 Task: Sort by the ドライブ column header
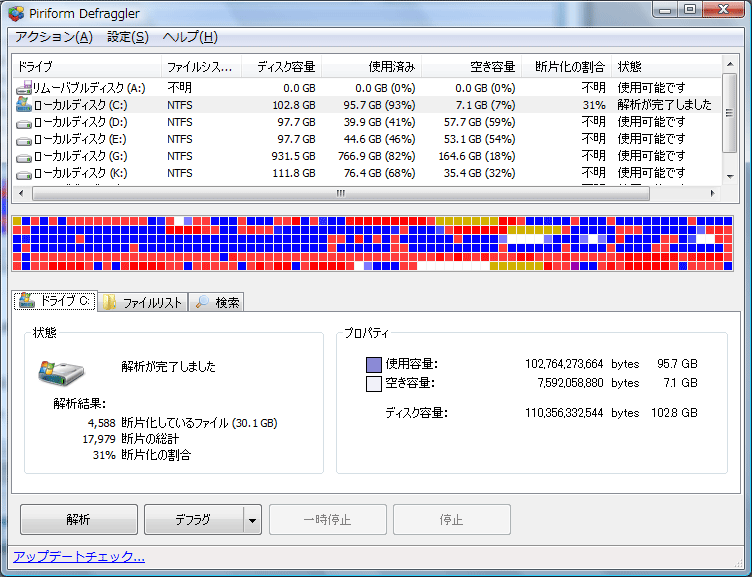pyautogui.click(x=87, y=67)
